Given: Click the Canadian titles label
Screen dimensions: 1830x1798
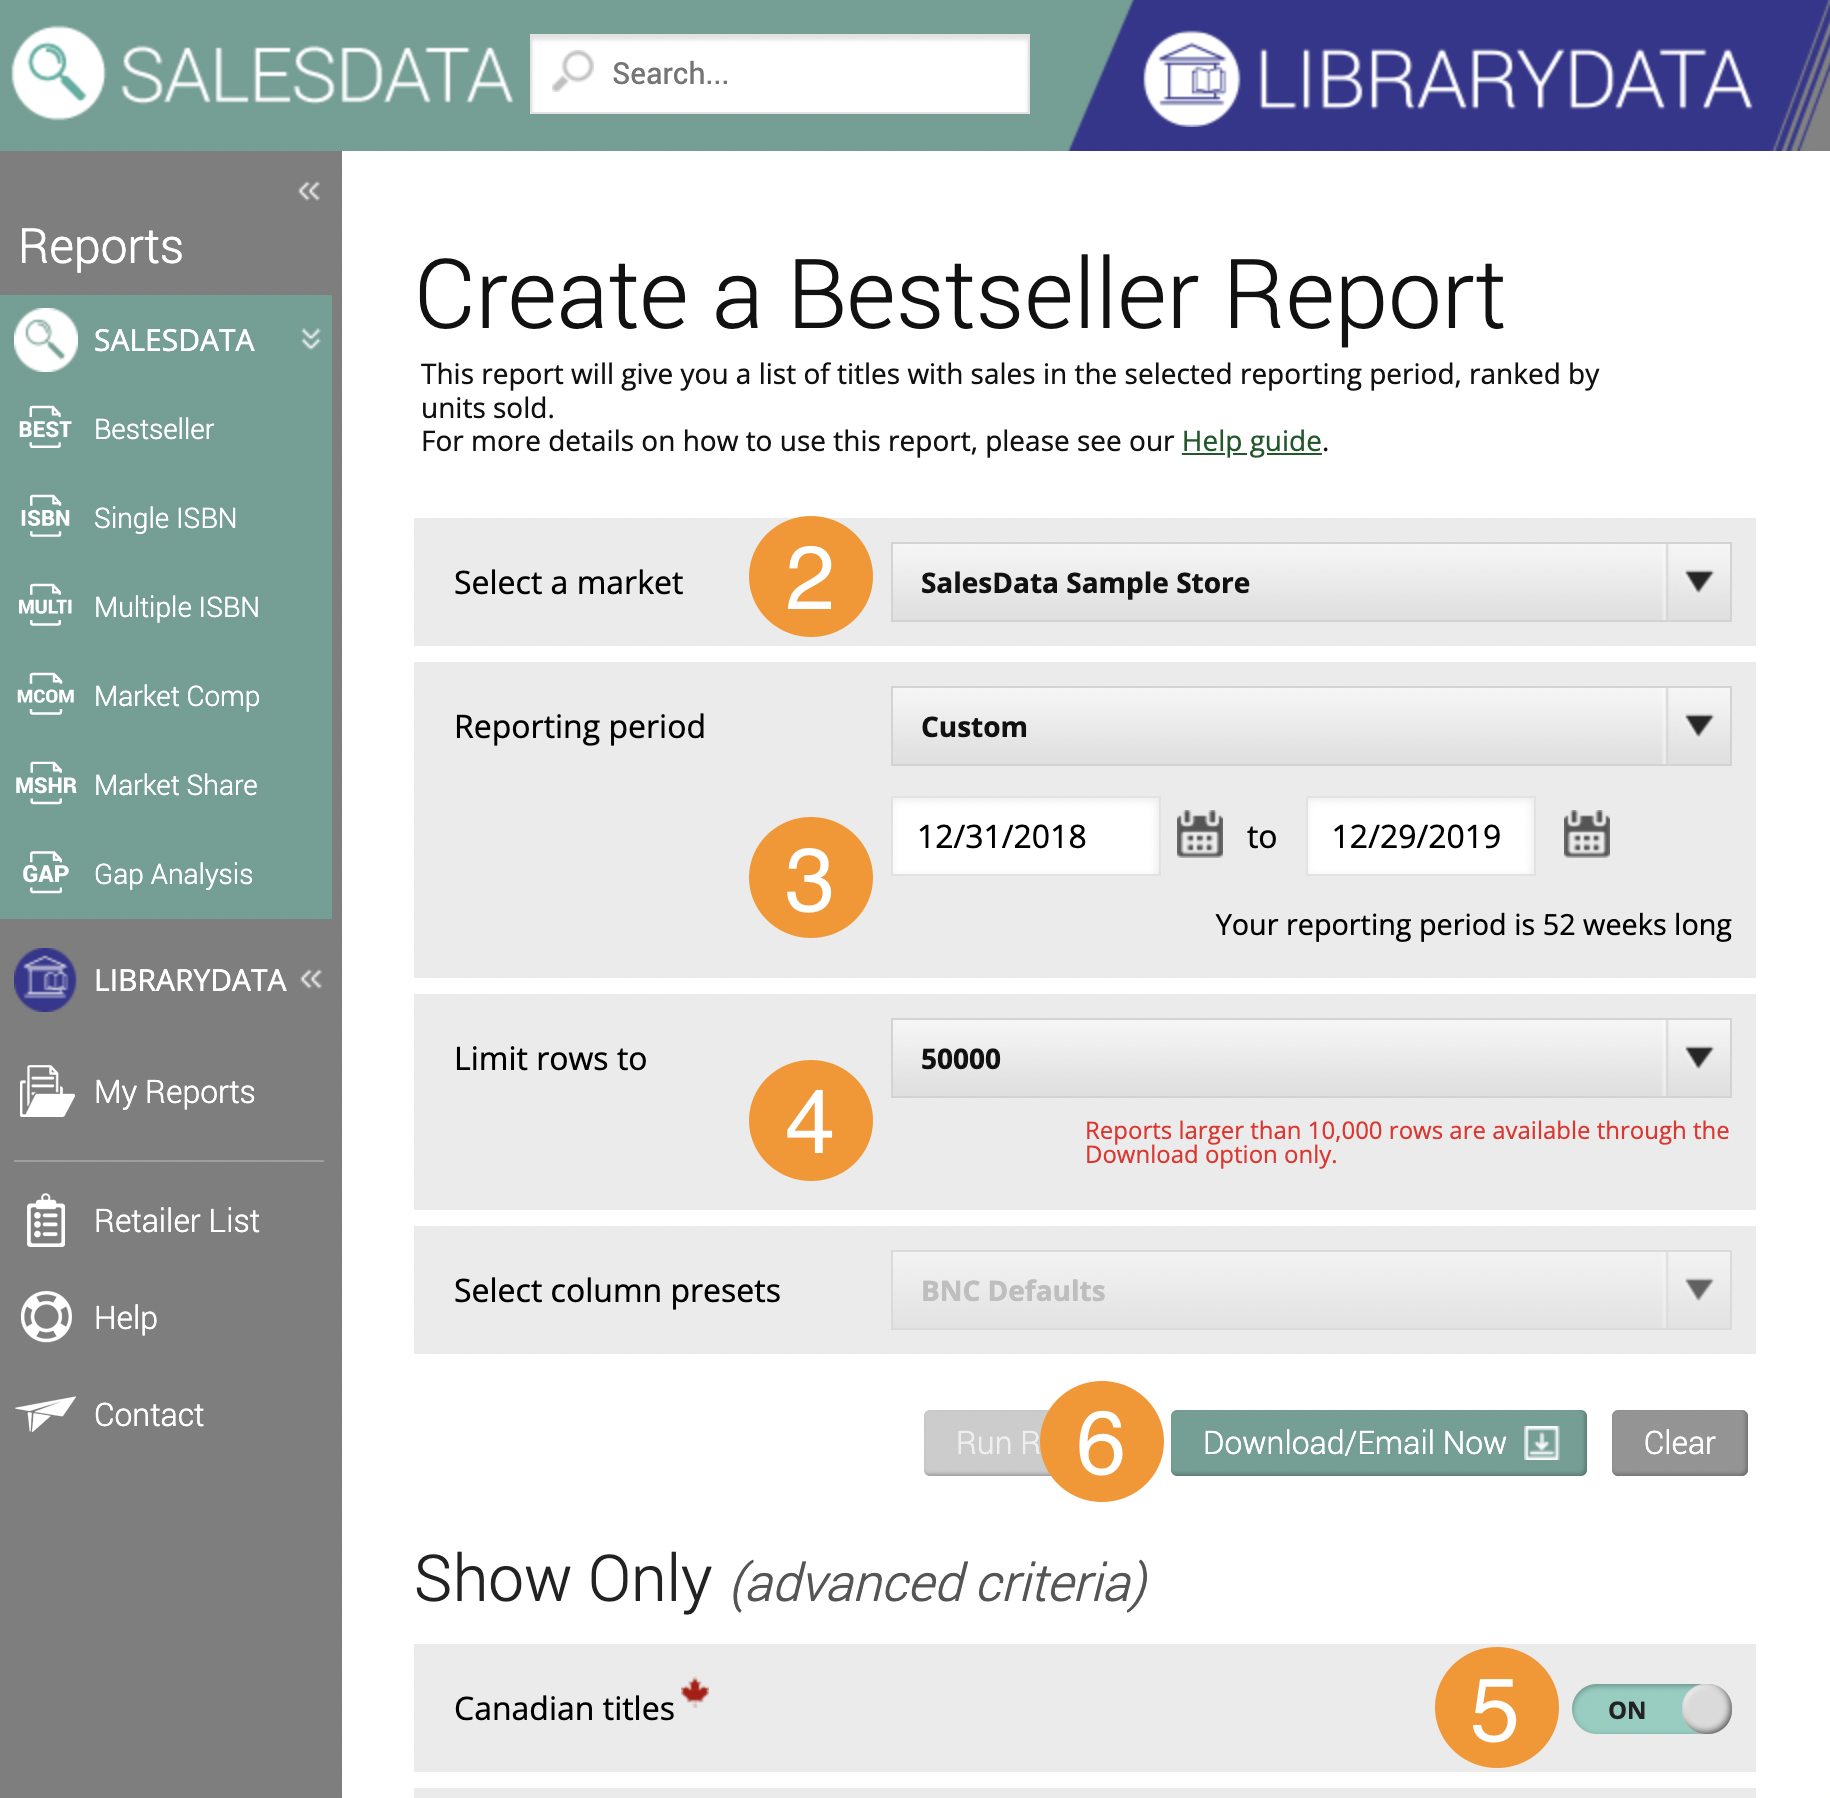Looking at the screenshot, I should point(564,1708).
